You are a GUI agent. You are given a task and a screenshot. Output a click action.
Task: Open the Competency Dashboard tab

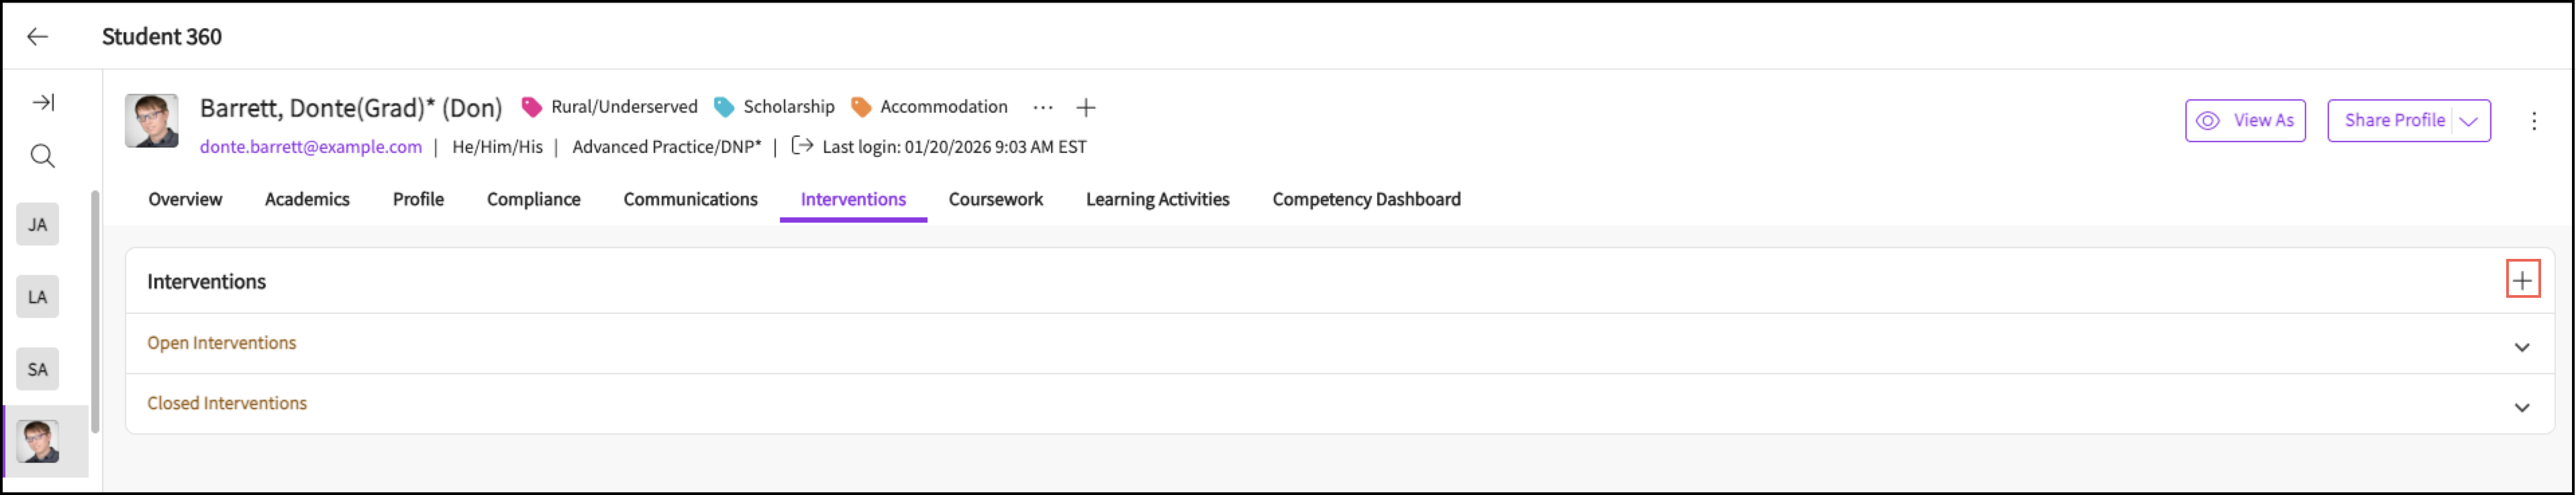(1366, 199)
